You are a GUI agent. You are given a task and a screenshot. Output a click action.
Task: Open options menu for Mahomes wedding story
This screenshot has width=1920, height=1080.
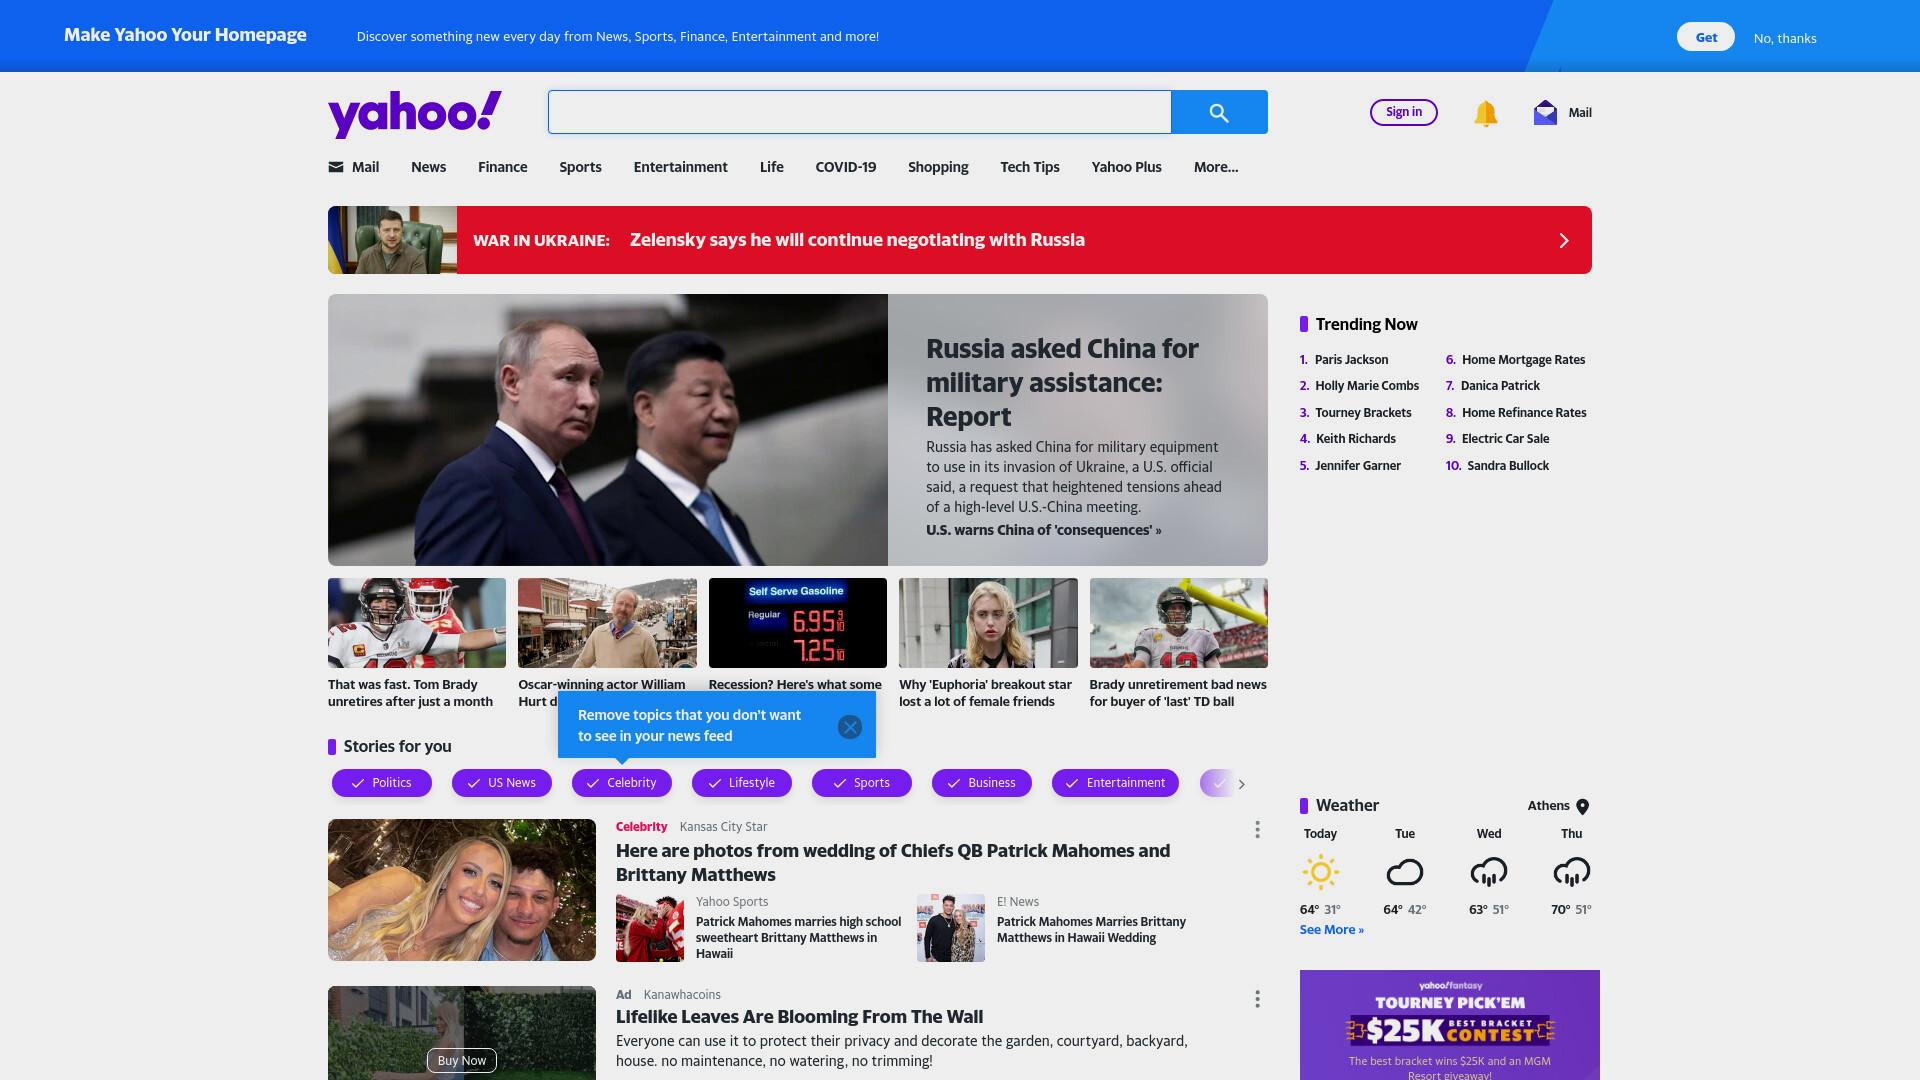point(1257,830)
